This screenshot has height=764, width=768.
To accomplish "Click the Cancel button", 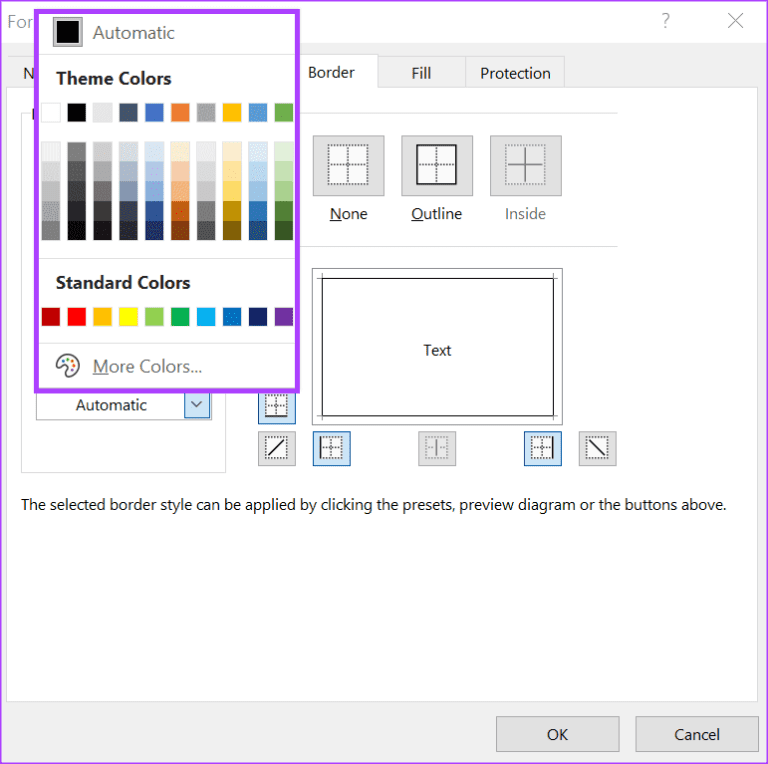I will point(697,734).
